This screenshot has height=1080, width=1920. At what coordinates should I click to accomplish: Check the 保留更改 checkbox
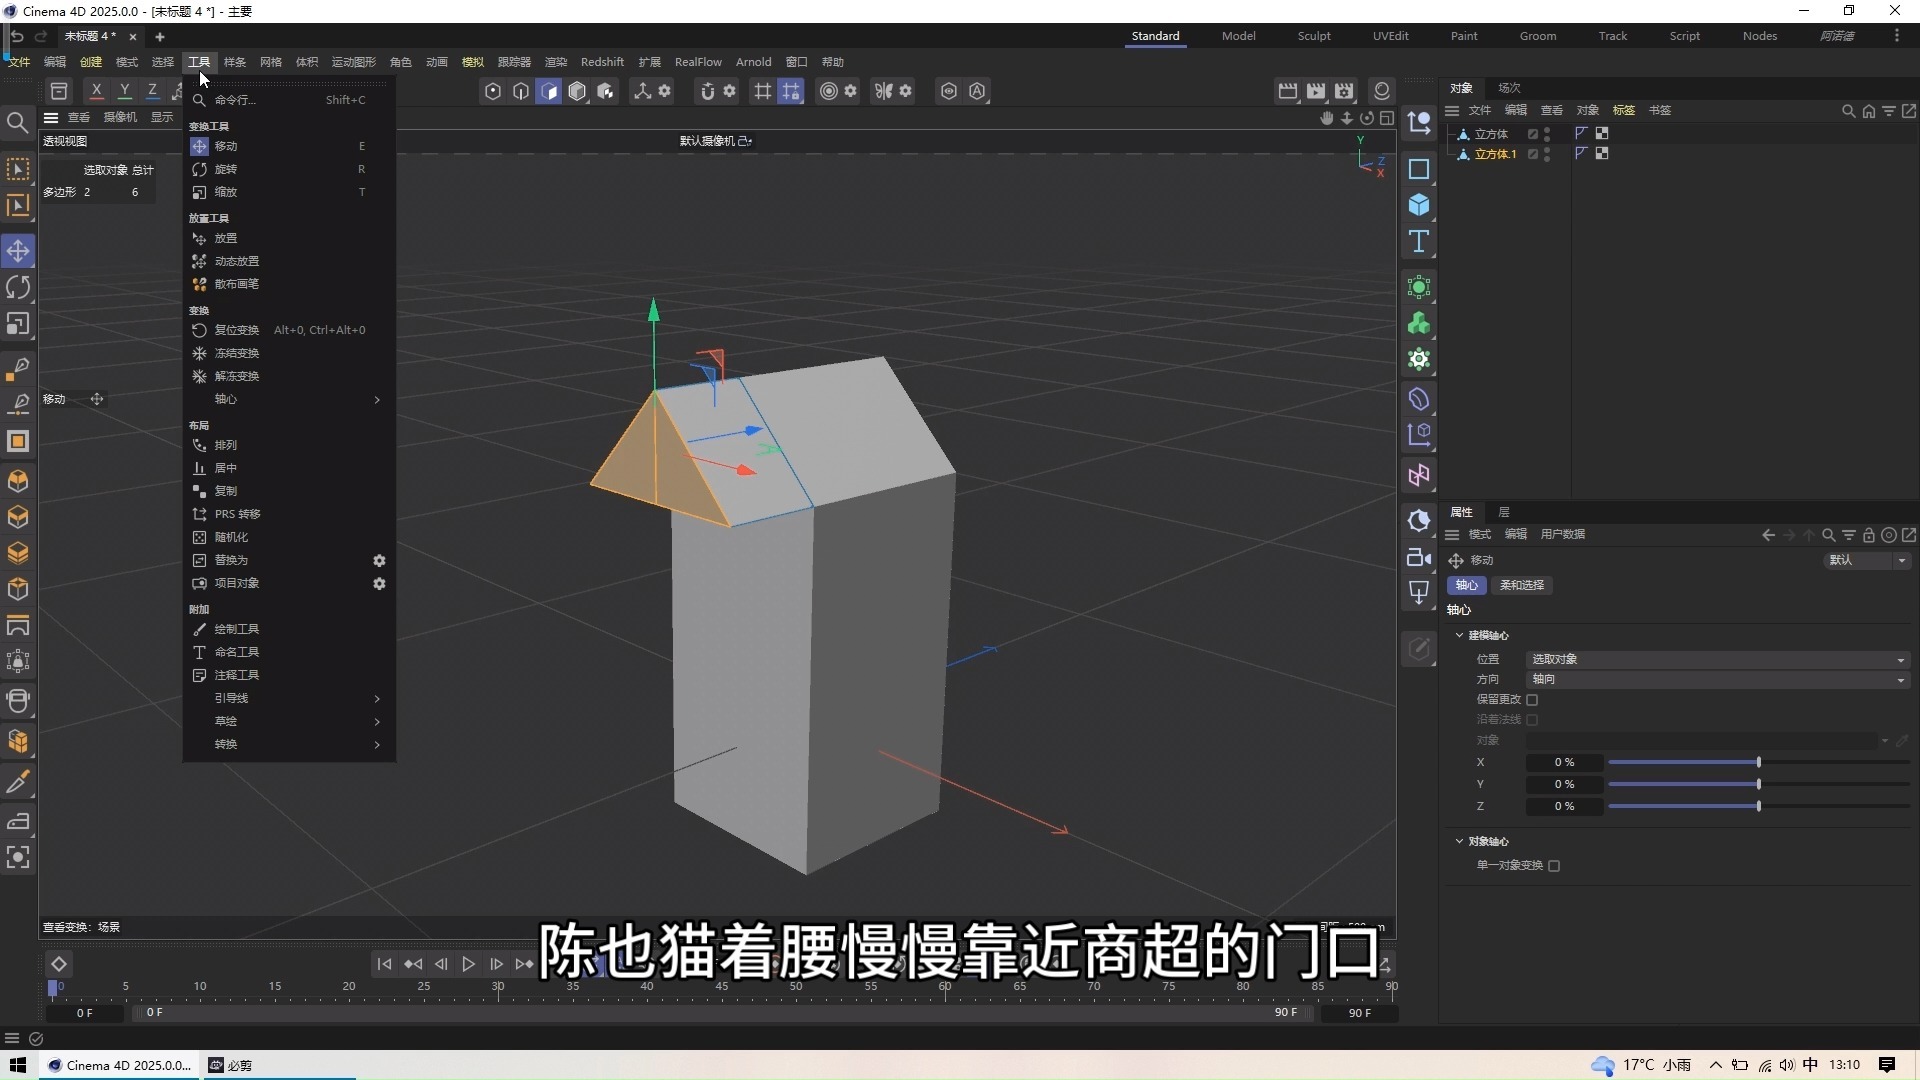(x=1532, y=700)
